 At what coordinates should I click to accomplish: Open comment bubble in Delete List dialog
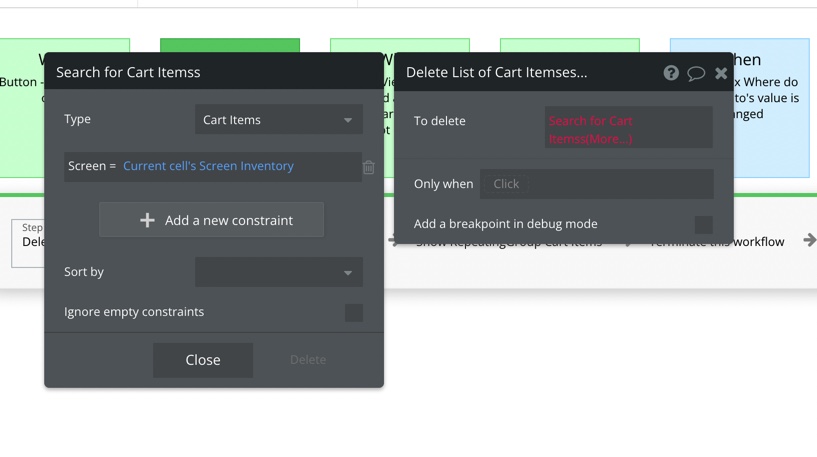pyautogui.click(x=696, y=73)
